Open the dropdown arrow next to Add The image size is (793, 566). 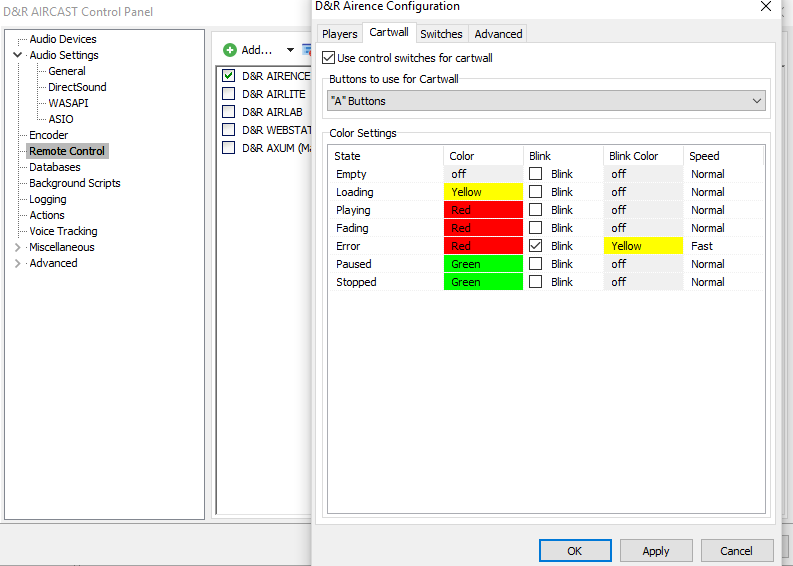290,50
